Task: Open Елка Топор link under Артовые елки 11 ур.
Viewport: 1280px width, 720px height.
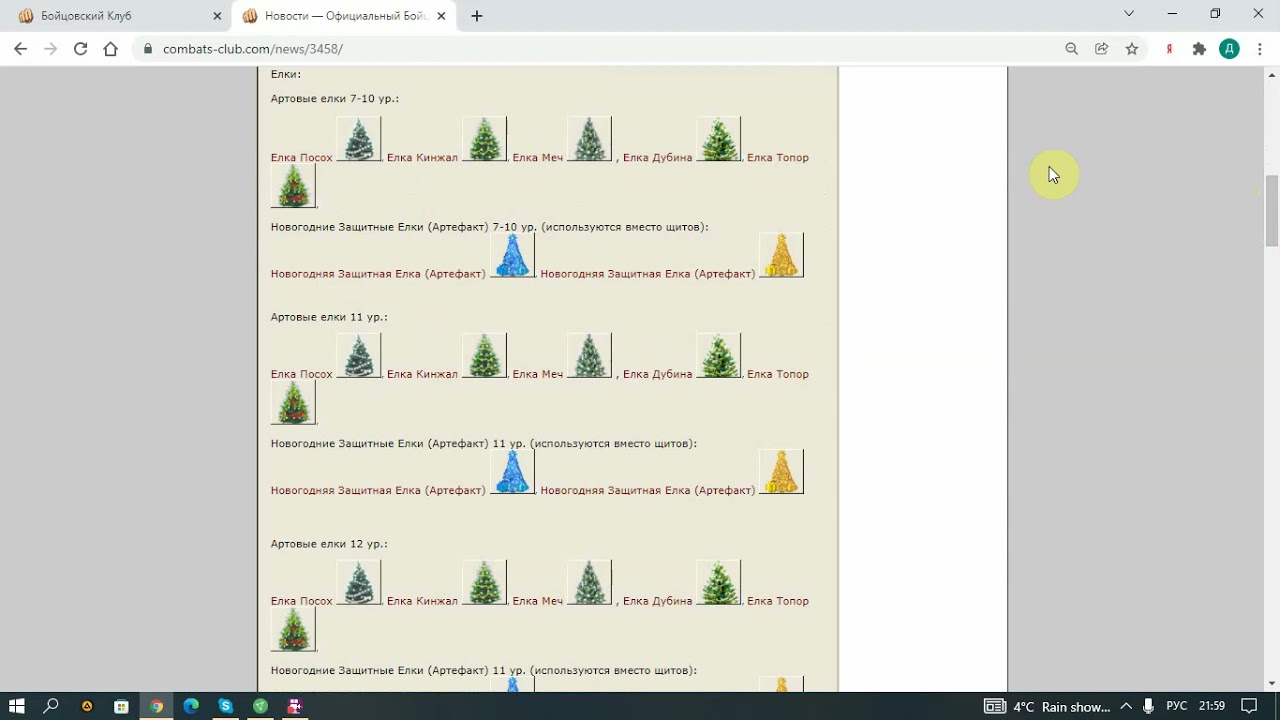Action: [777, 374]
